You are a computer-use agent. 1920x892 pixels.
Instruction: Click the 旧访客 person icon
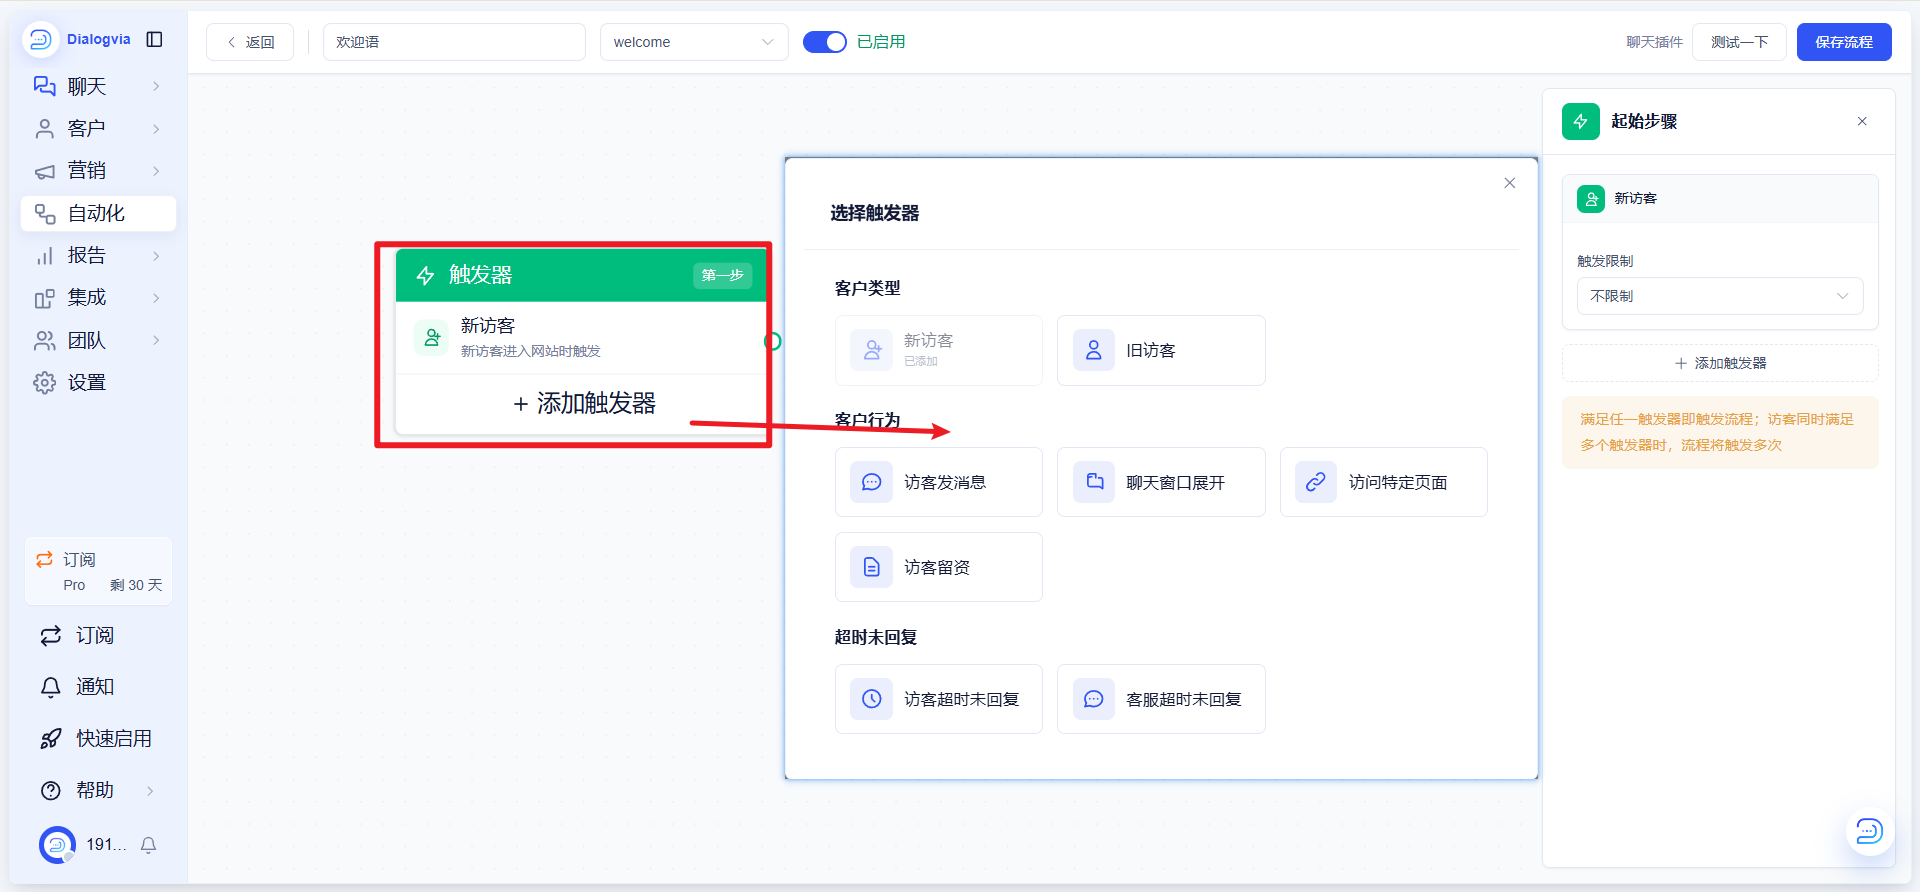[x=1094, y=350]
